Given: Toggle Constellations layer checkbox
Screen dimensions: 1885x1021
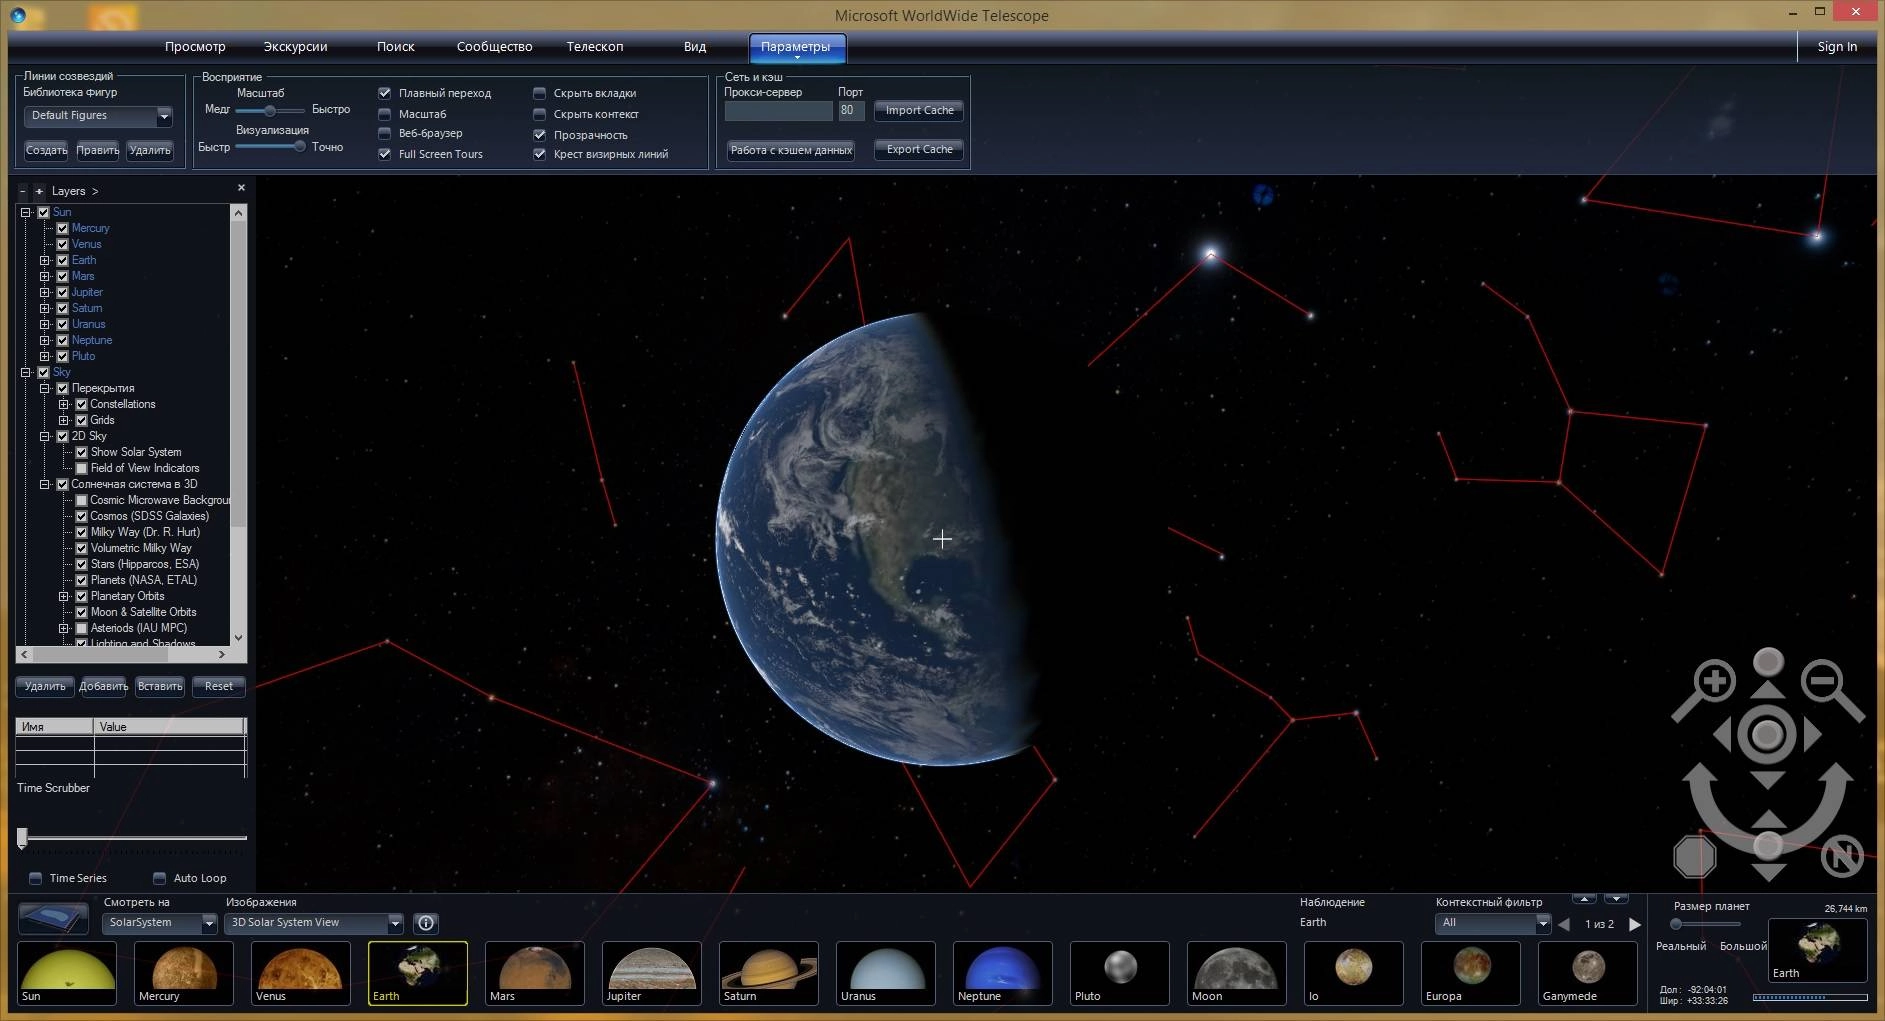Looking at the screenshot, I should (82, 404).
